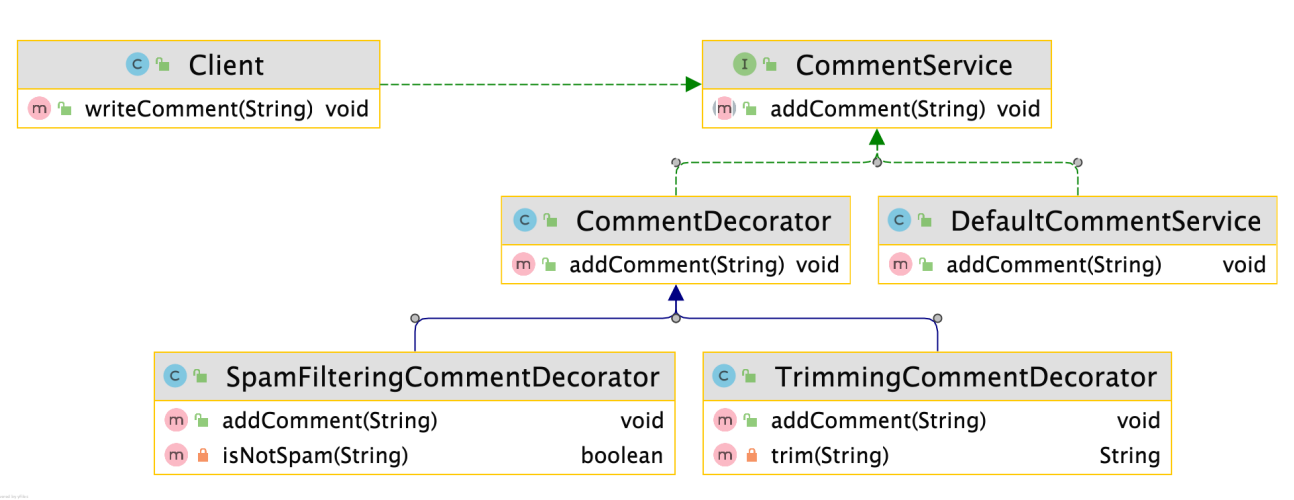This screenshot has height=500, width=1294.
Task: Click method icon in DefaultCommentService row
Action: click(900, 264)
